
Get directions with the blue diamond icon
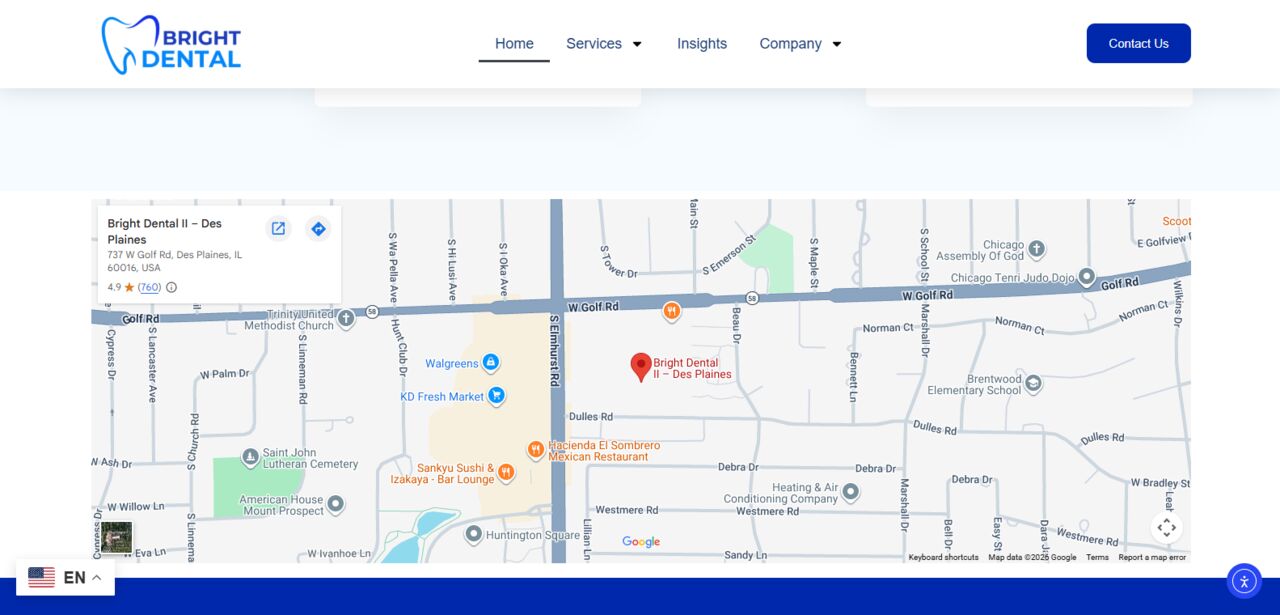[318, 229]
